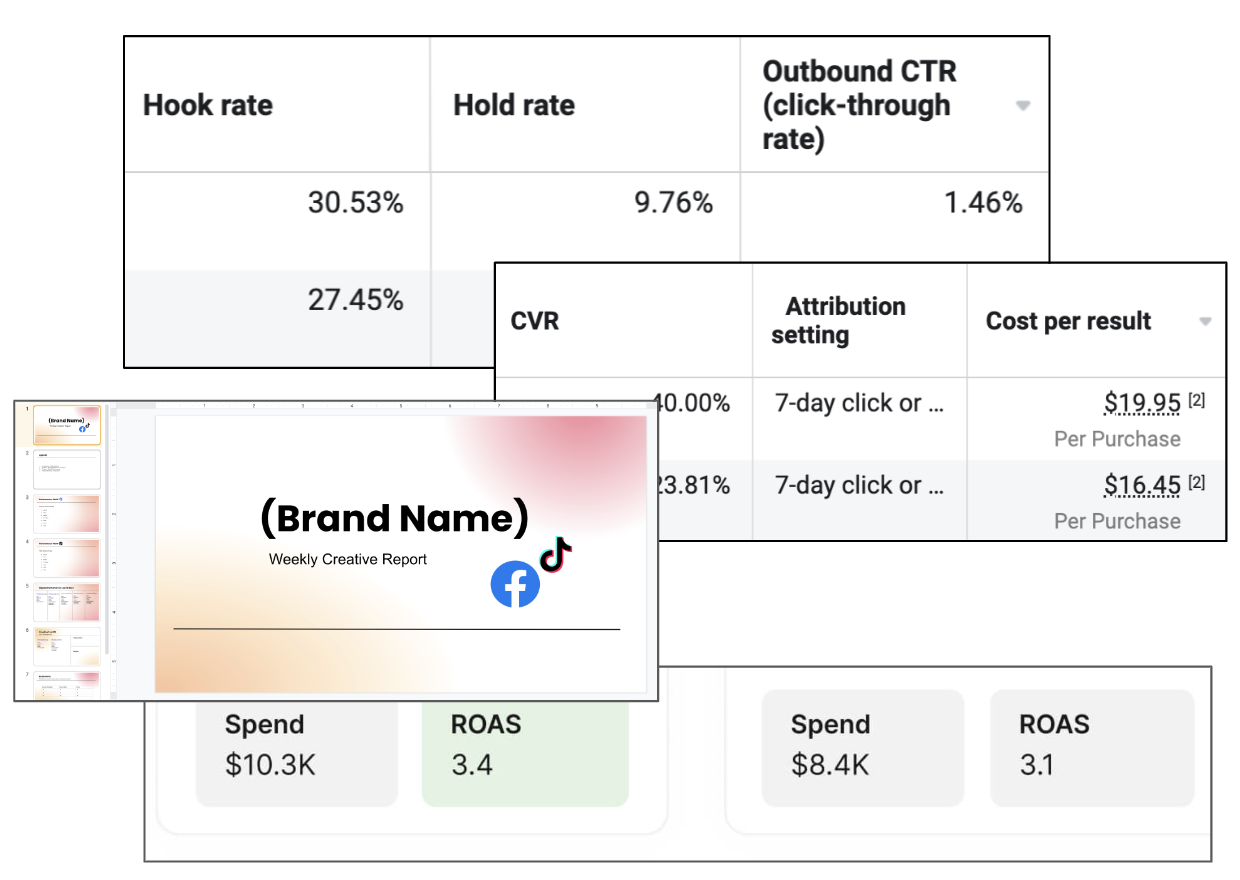Click the (Brand Name) title text
This screenshot has height=880, width=1240.
click(x=394, y=518)
